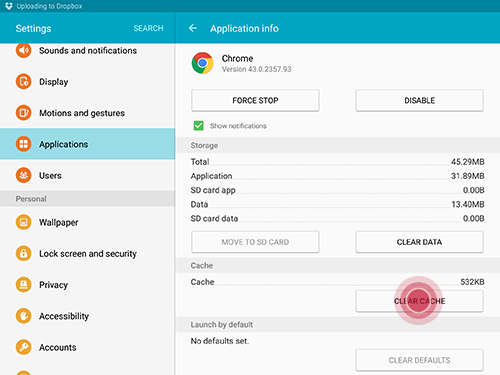The image size is (500, 375).
Task: Tap the Chrome app icon
Action: [202, 63]
